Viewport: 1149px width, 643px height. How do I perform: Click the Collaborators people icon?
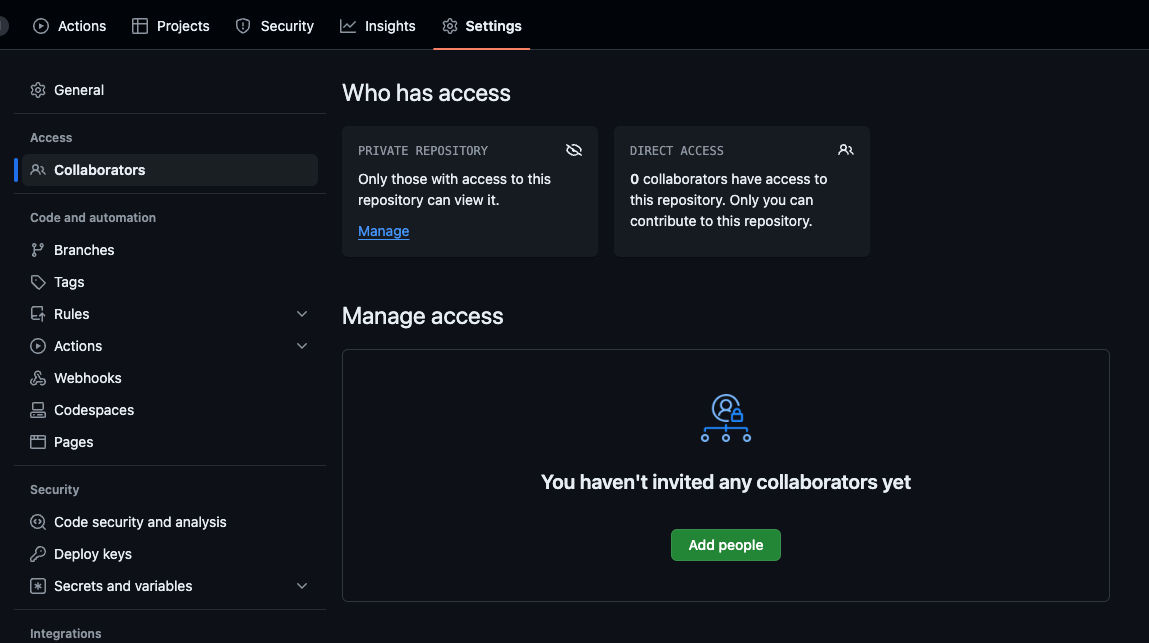point(37,169)
